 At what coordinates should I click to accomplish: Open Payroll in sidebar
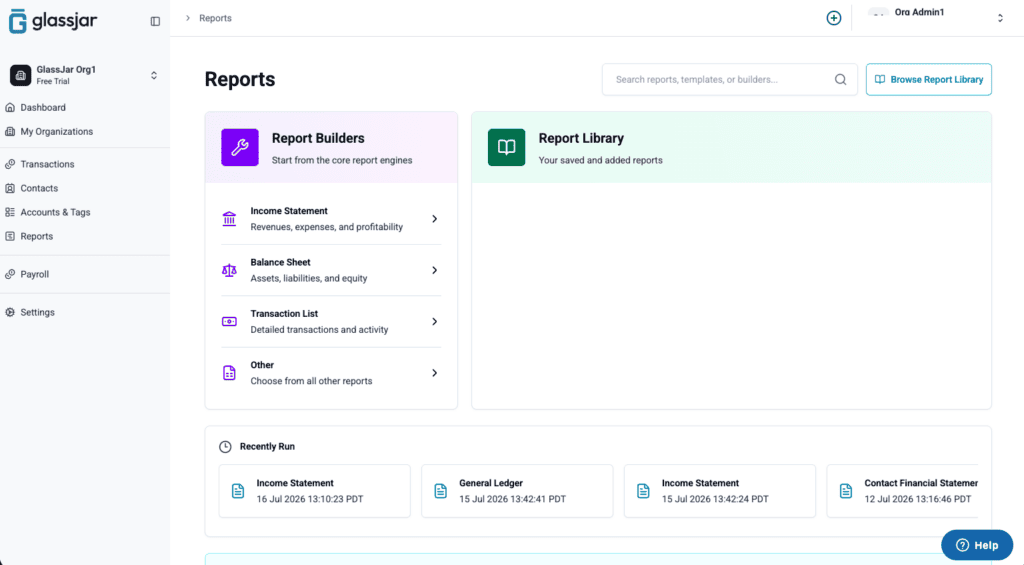tap(34, 274)
